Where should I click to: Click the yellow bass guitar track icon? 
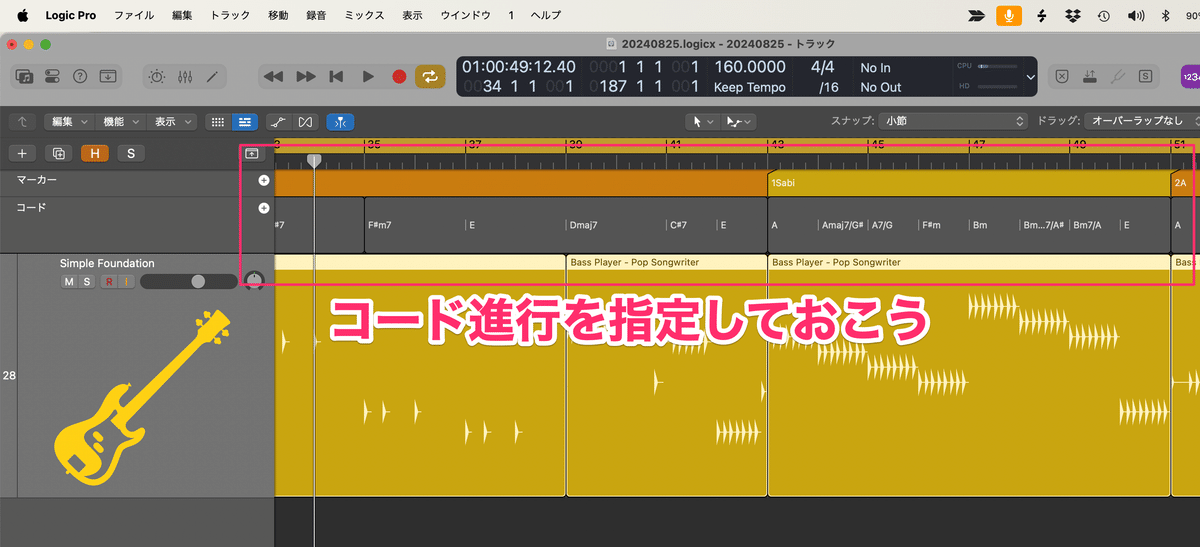click(141, 398)
